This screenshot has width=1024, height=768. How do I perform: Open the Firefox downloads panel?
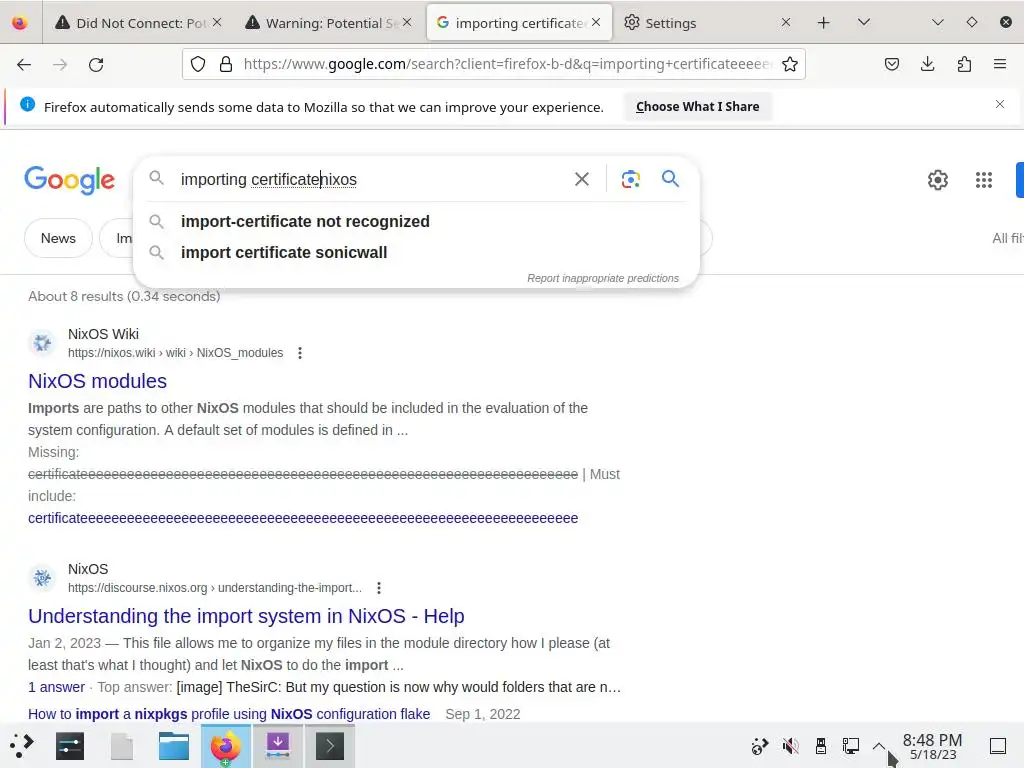click(x=927, y=64)
